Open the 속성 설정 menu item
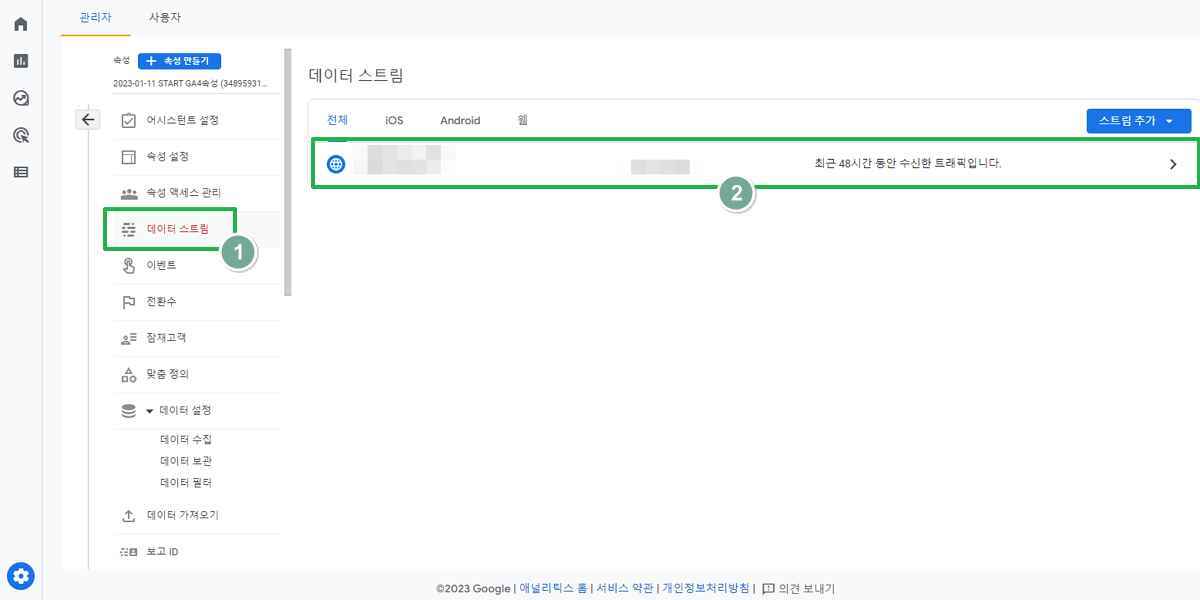This screenshot has height=600, width=1200. tap(168, 157)
